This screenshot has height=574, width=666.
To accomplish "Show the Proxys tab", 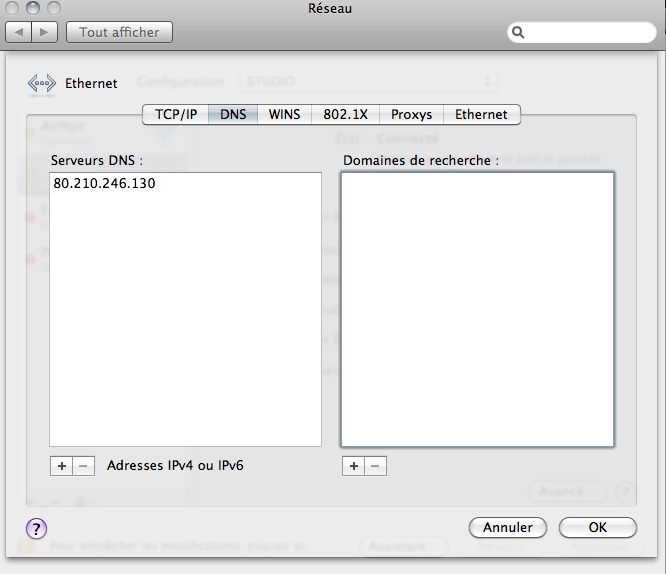I will (411, 114).
